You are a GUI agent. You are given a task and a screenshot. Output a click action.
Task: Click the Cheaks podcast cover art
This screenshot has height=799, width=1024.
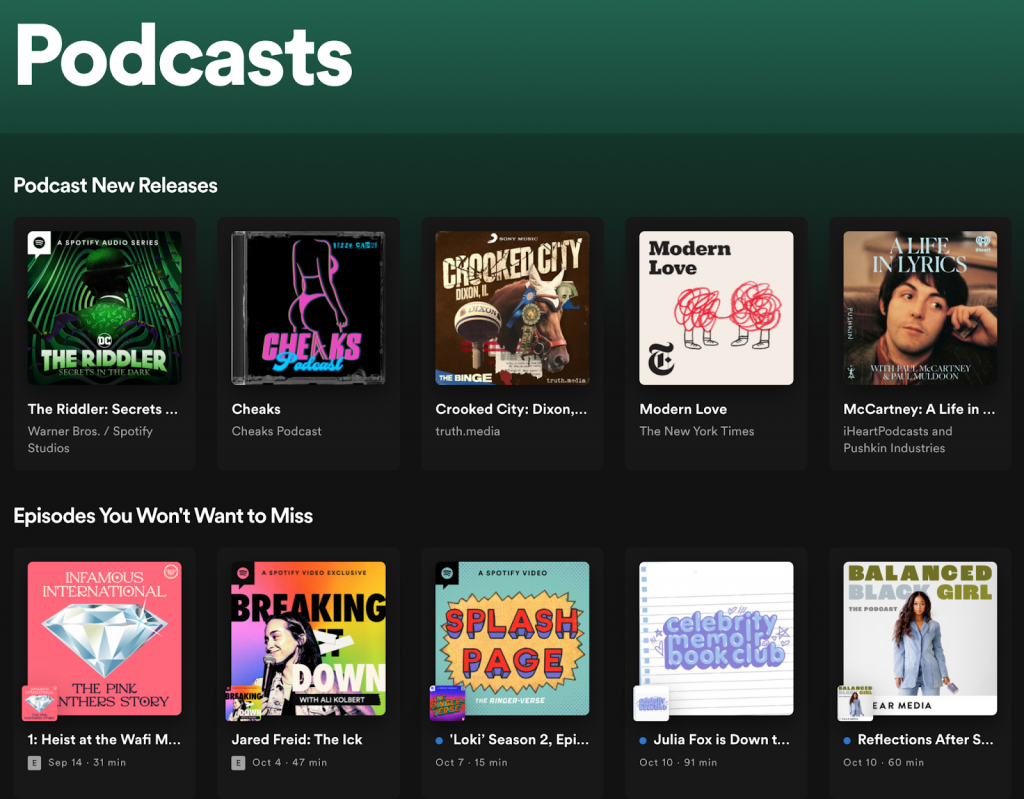click(x=308, y=308)
